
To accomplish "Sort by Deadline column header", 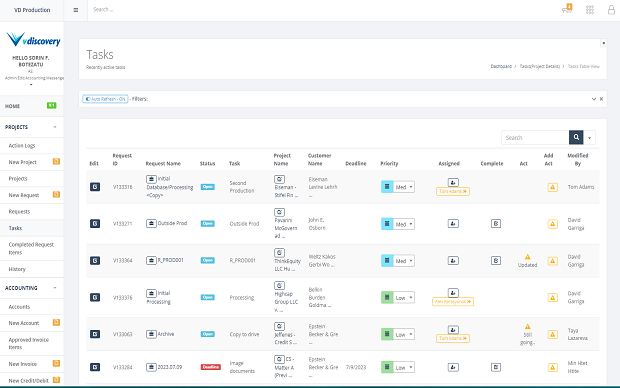I will 355,163.
